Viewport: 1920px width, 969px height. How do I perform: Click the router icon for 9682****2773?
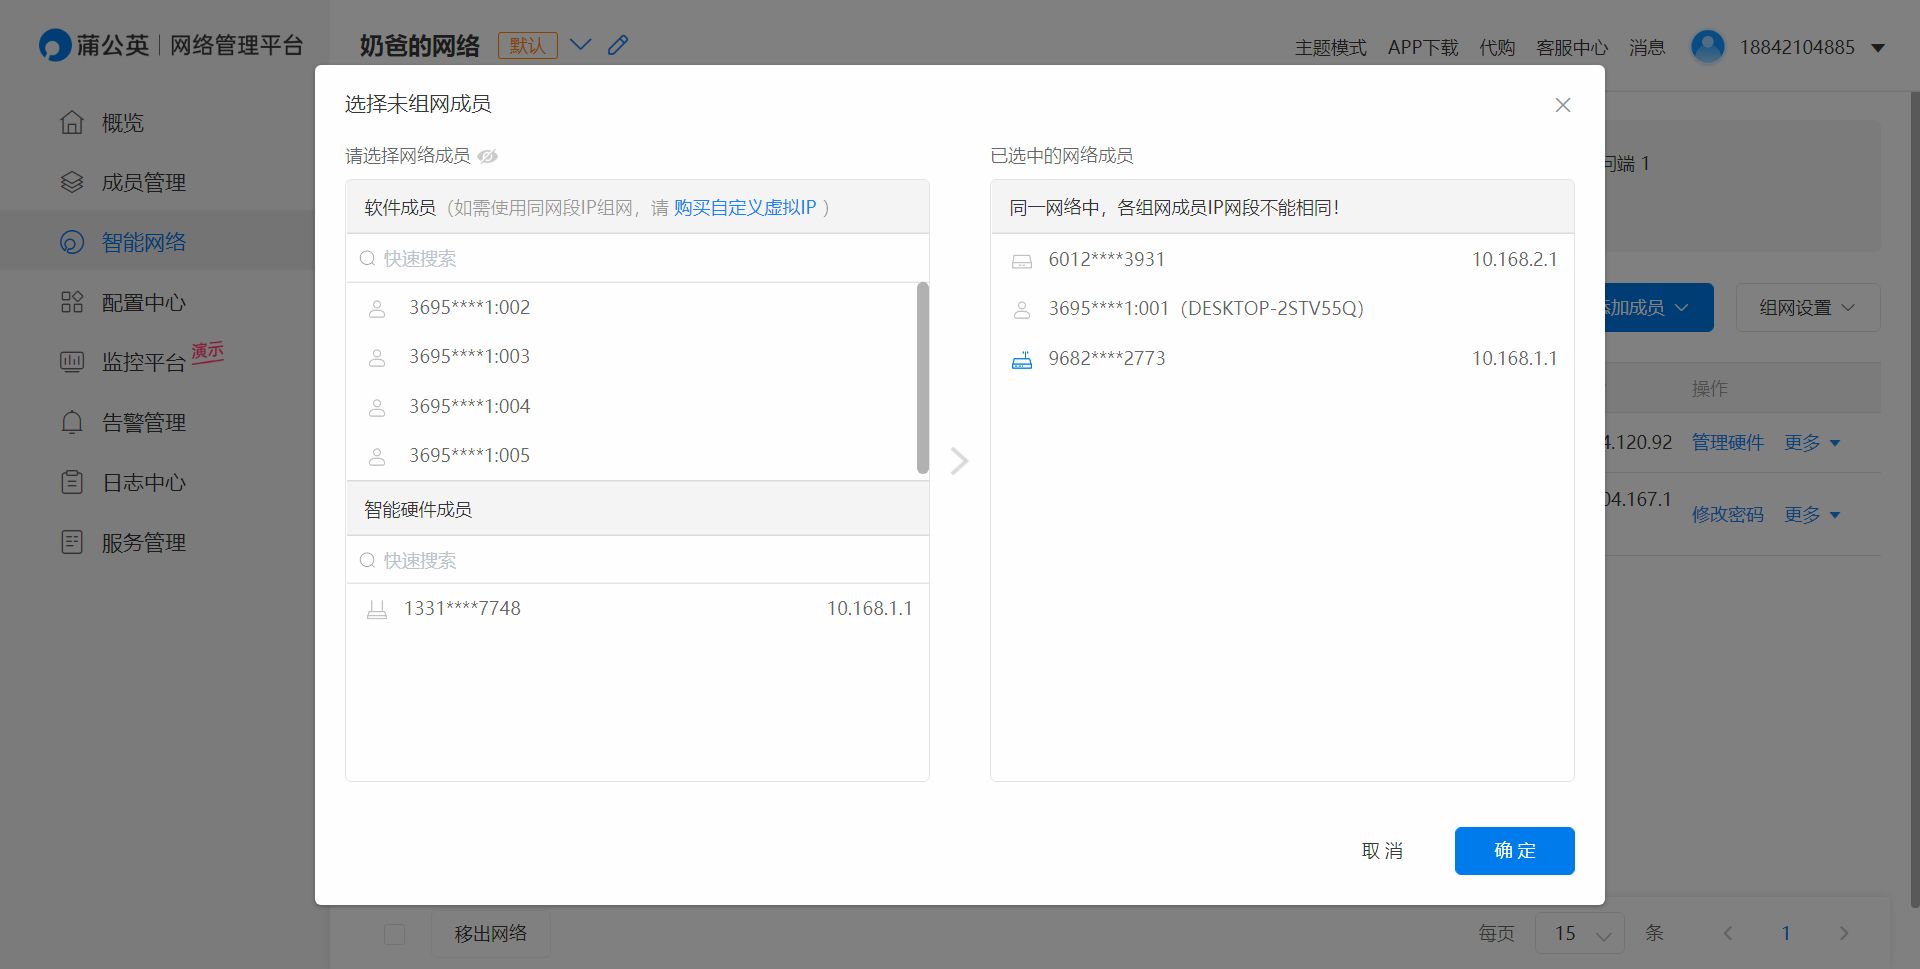point(1021,360)
